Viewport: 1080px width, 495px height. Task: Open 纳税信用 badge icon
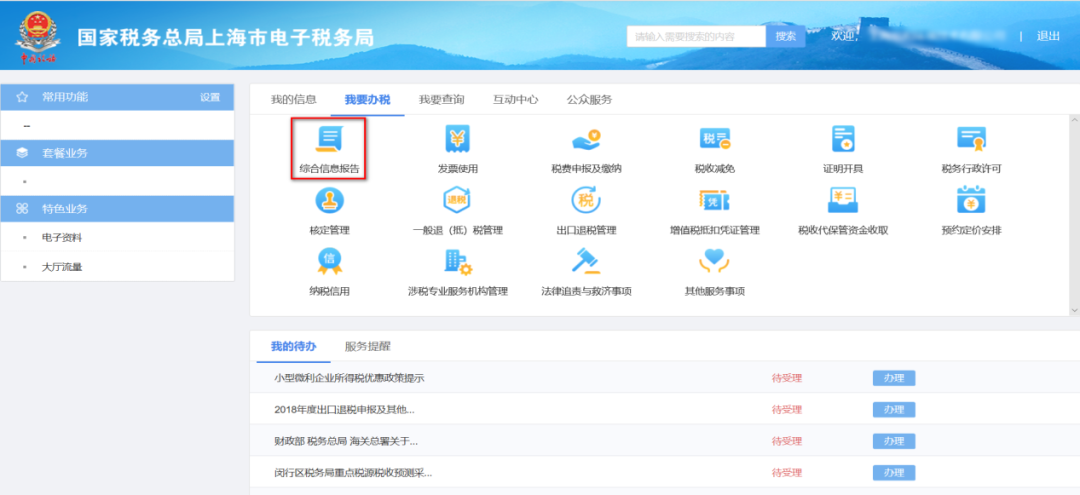[x=329, y=261]
